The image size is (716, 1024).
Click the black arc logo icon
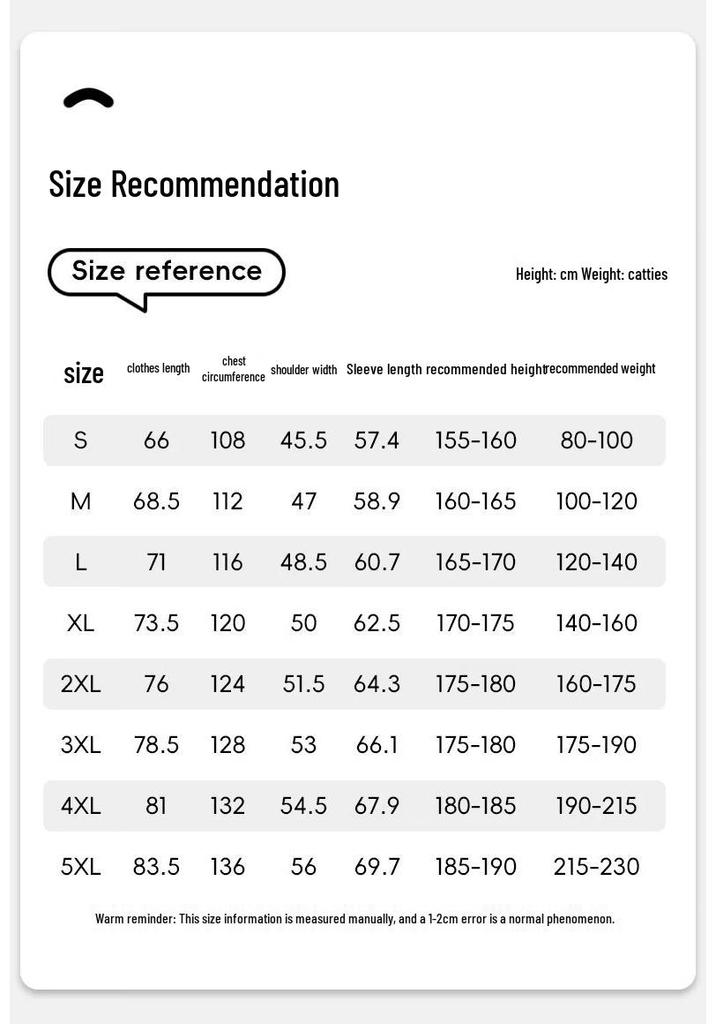tap(88, 98)
